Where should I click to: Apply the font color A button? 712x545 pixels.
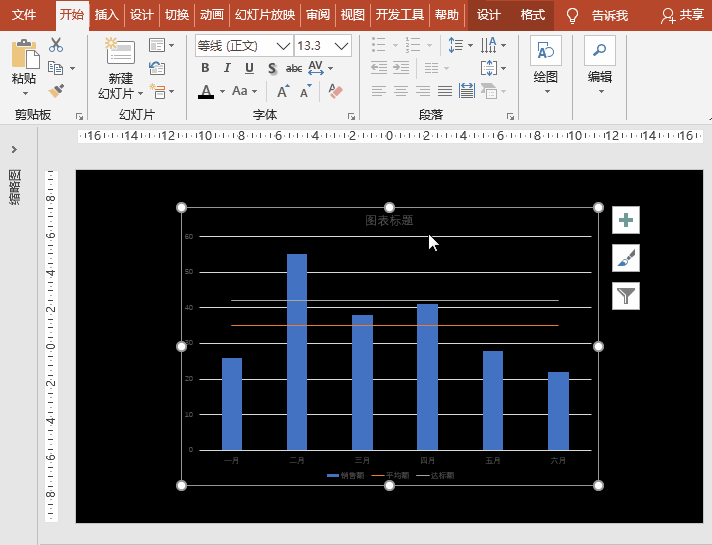click(x=206, y=92)
